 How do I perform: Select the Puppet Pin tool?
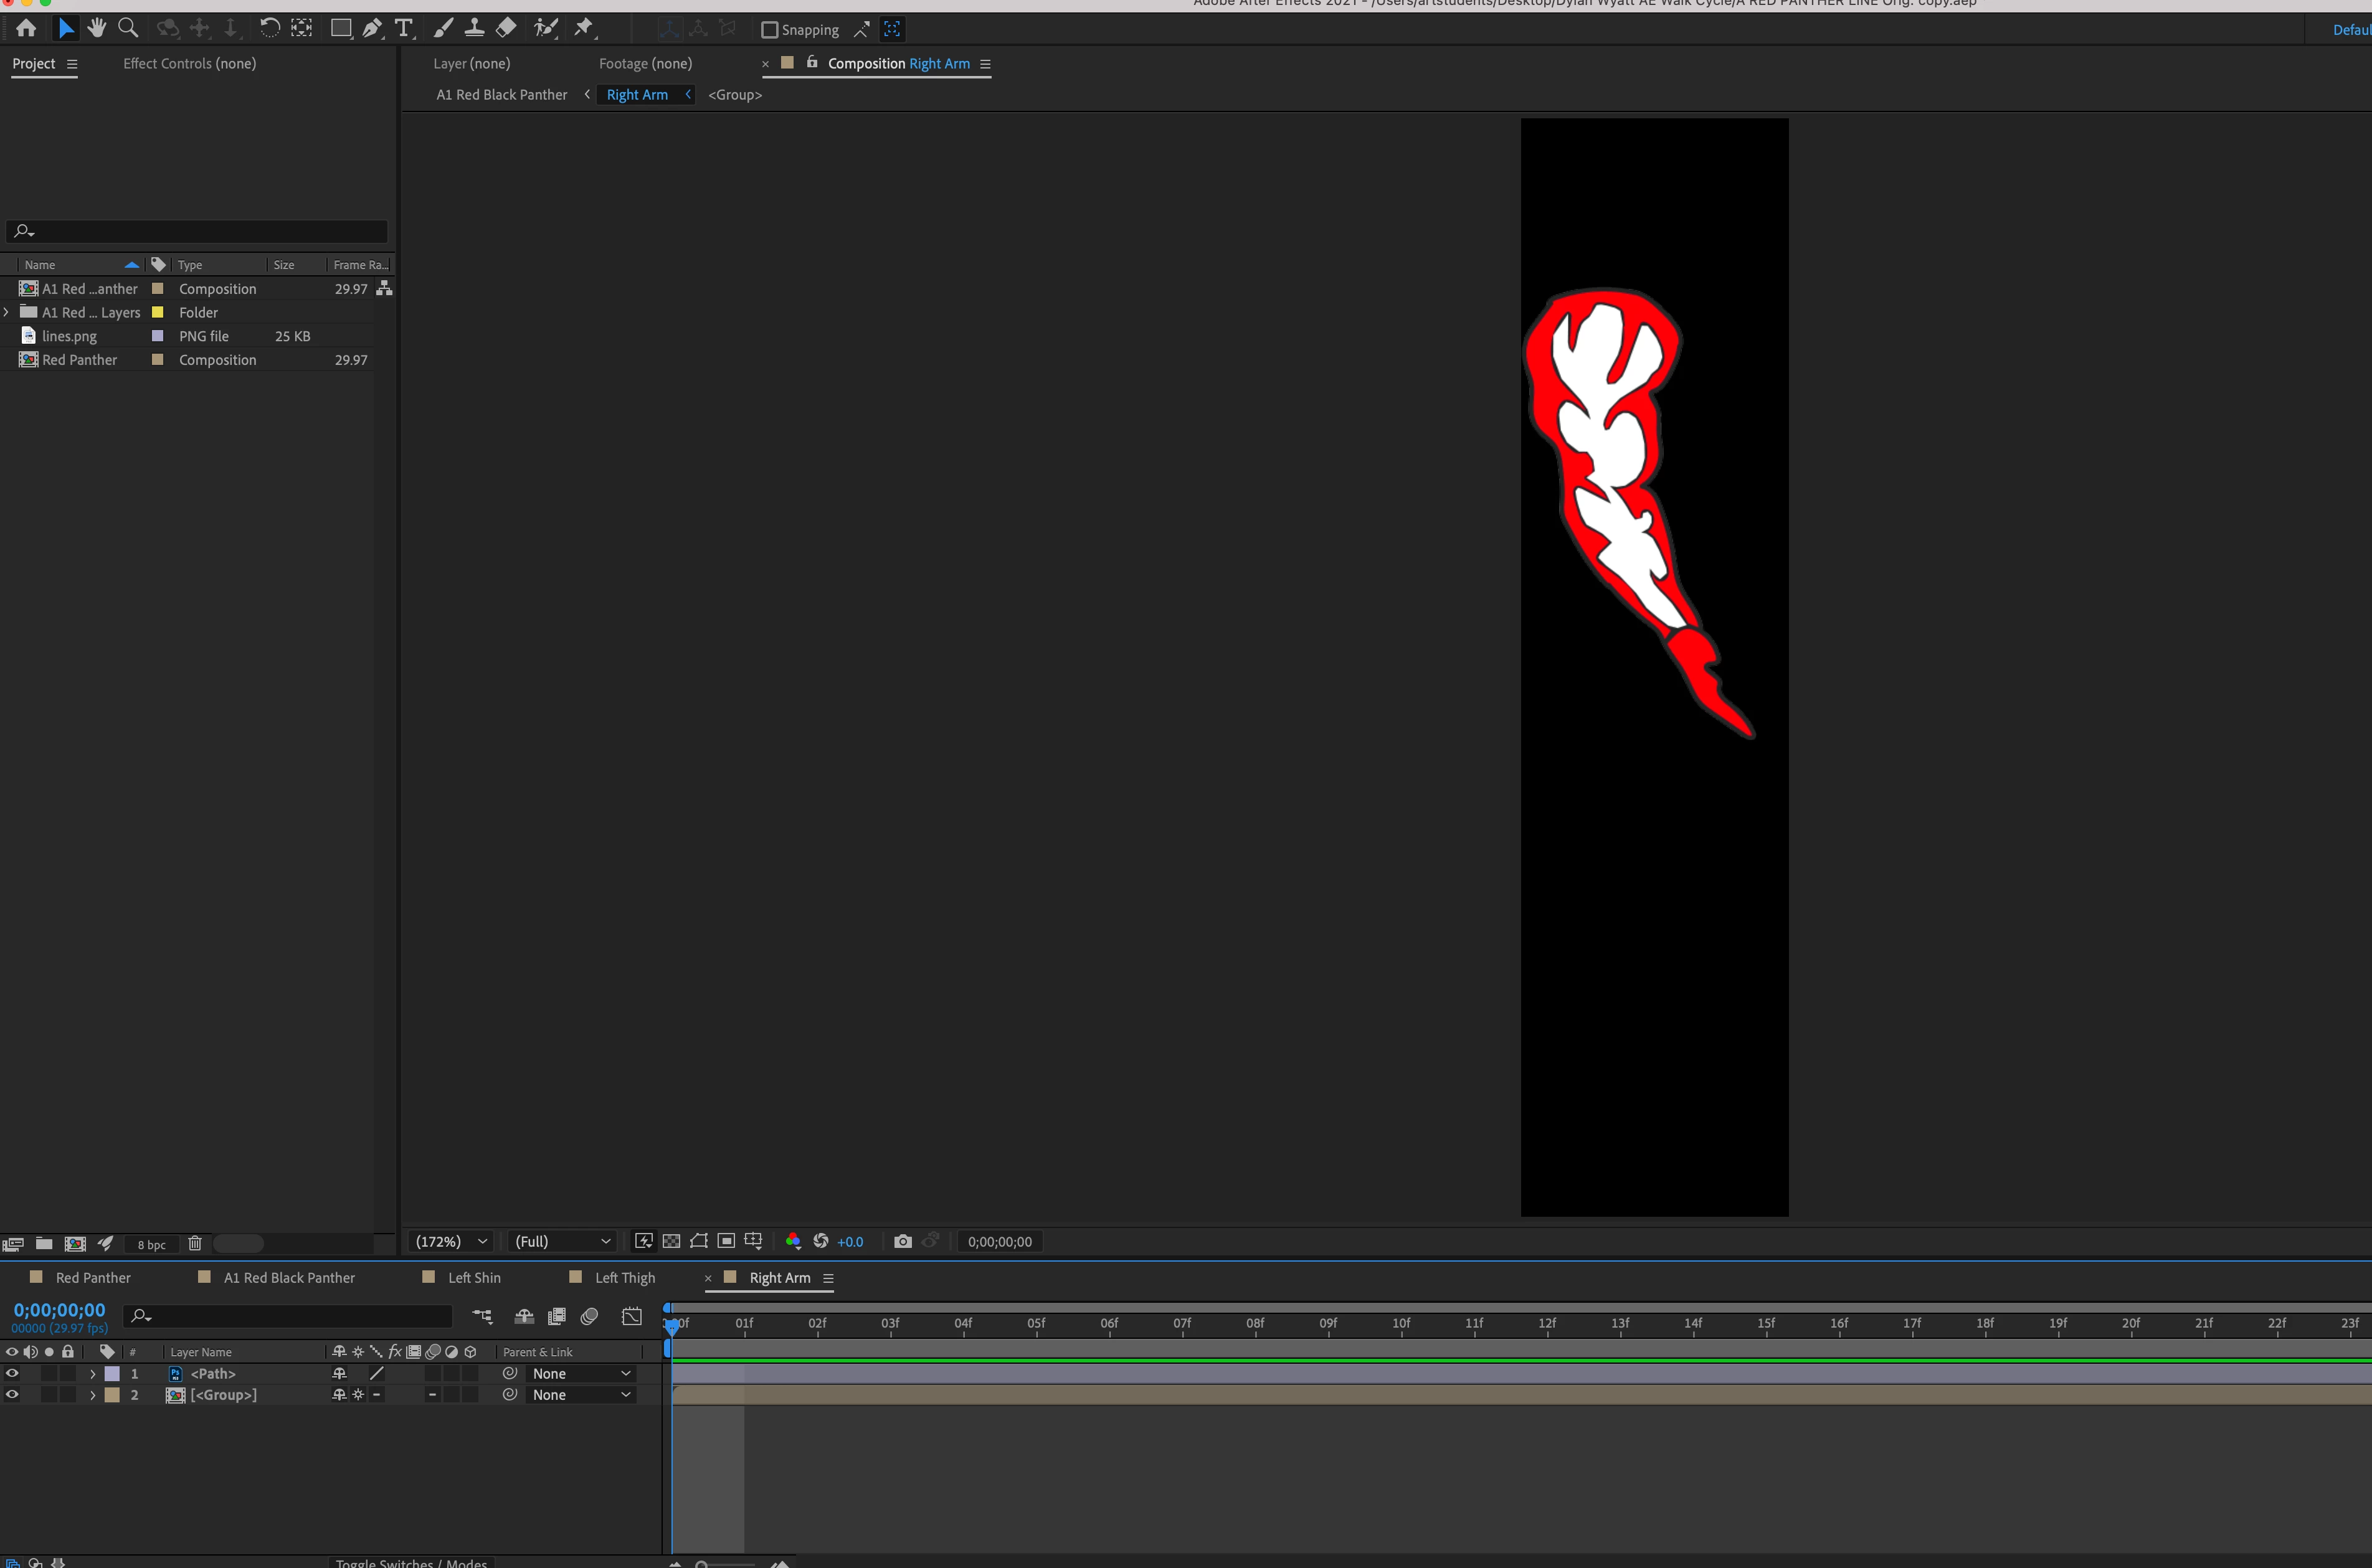pyautogui.click(x=584, y=28)
